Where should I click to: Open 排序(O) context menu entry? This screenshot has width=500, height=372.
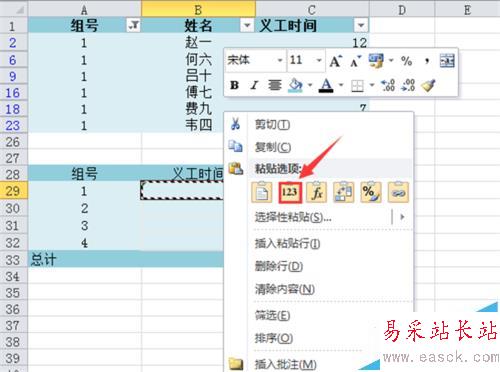point(274,338)
